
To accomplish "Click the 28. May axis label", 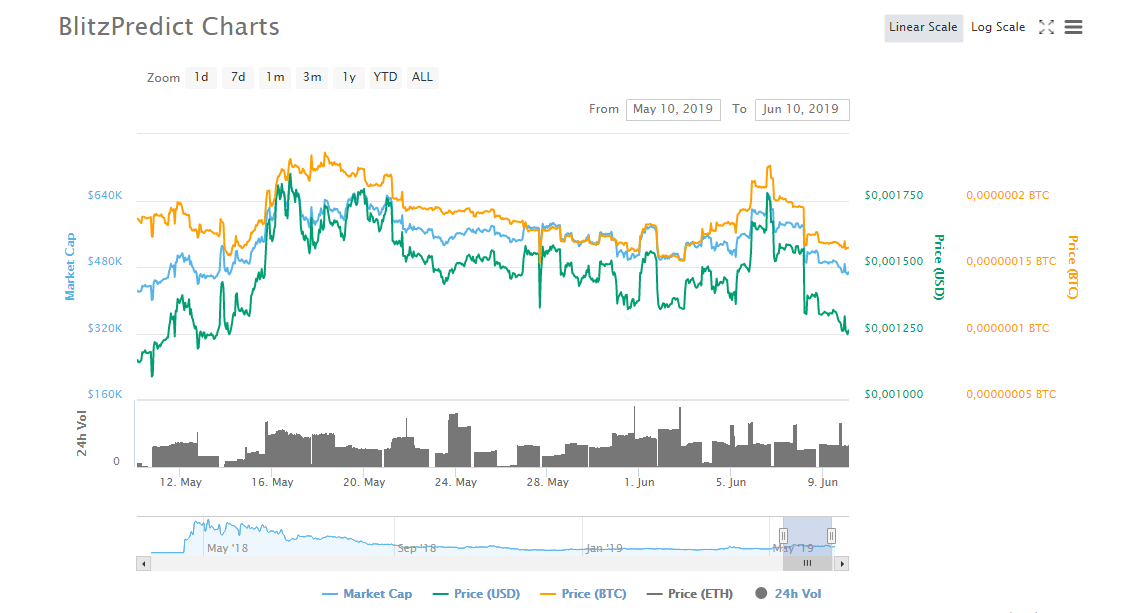I will pyautogui.click(x=547, y=483).
